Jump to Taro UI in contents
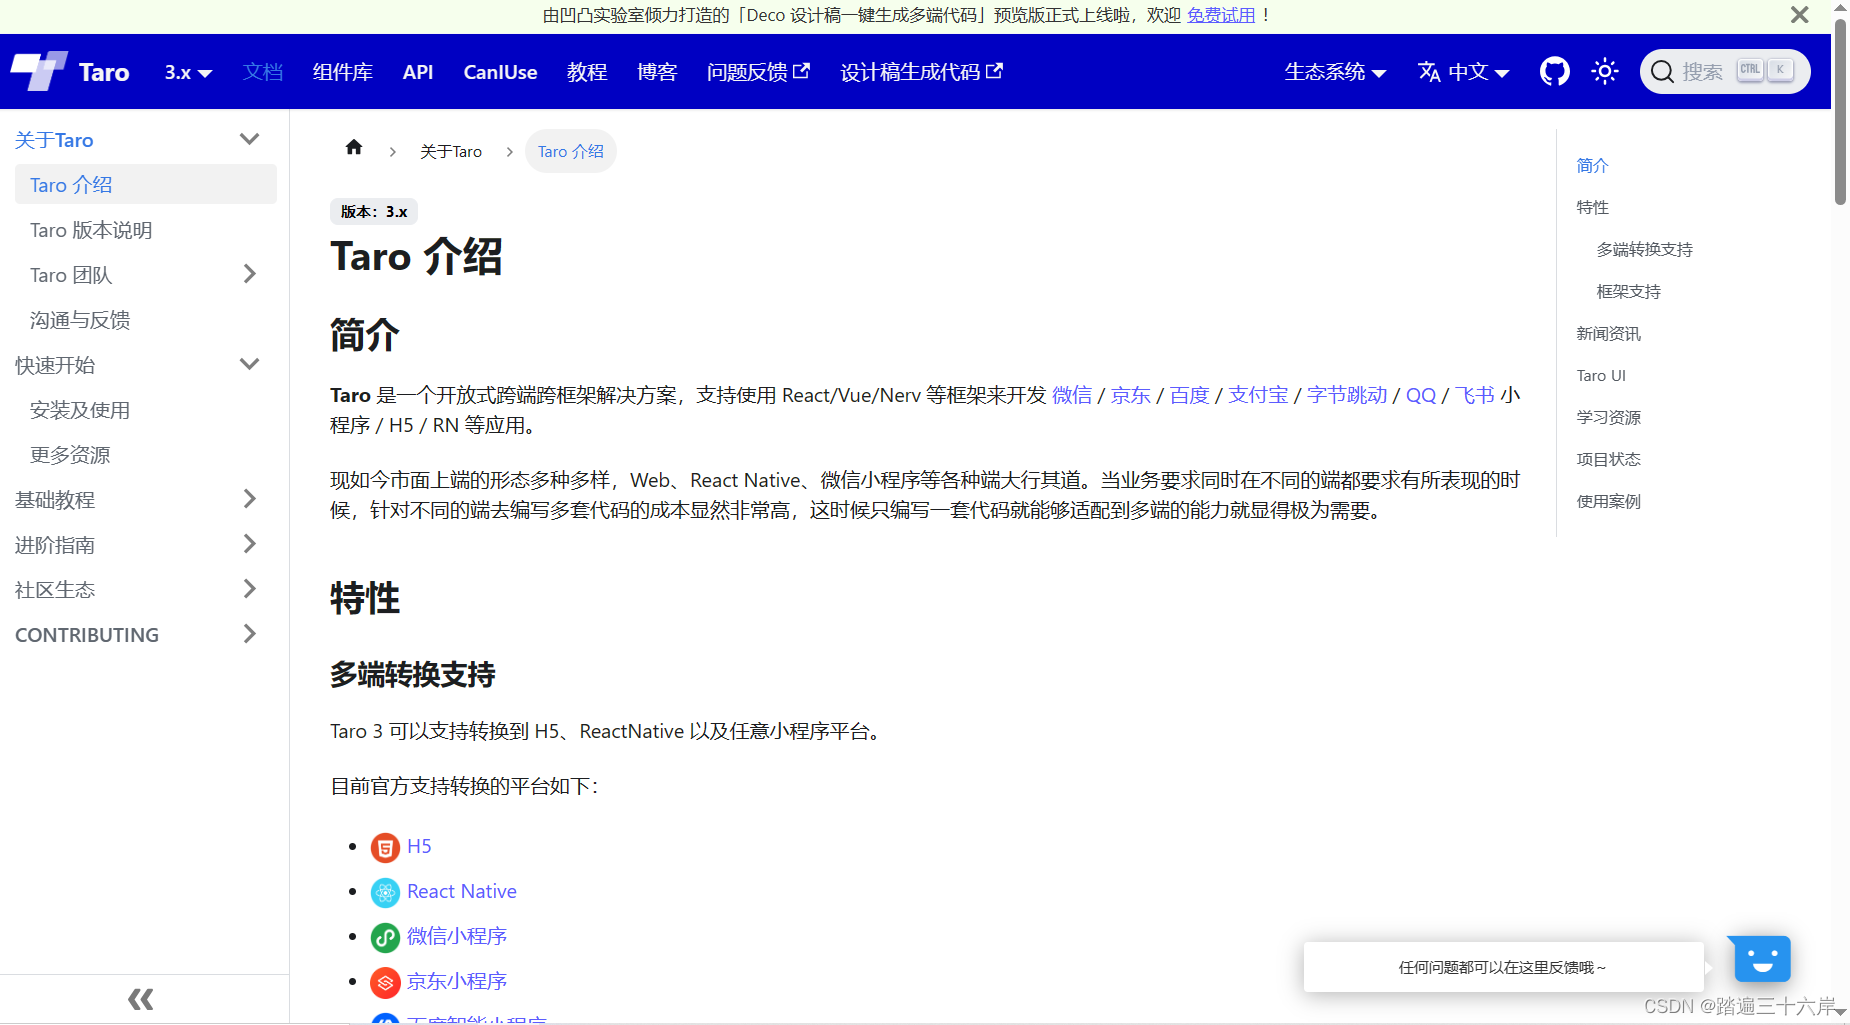The height and width of the screenshot is (1025, 1850). pyautogui.click(x=1601, y=375)
